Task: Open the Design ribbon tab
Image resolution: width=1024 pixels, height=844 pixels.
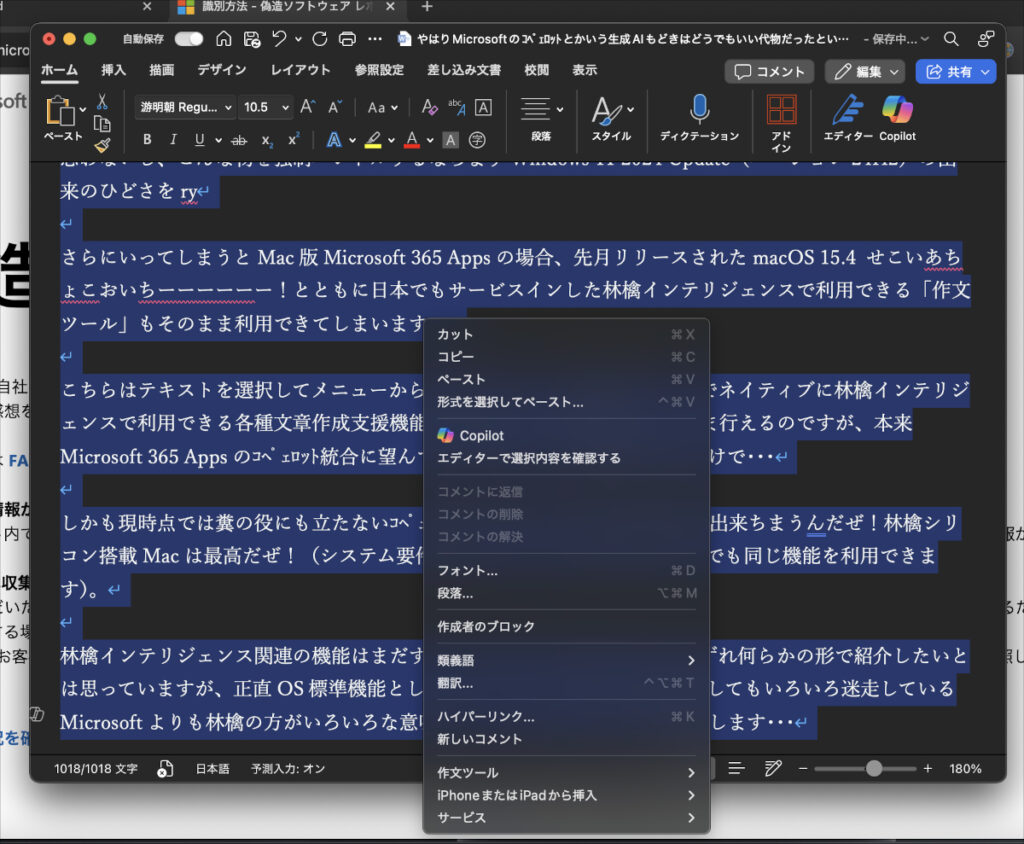Action: [x=221, y=70]
